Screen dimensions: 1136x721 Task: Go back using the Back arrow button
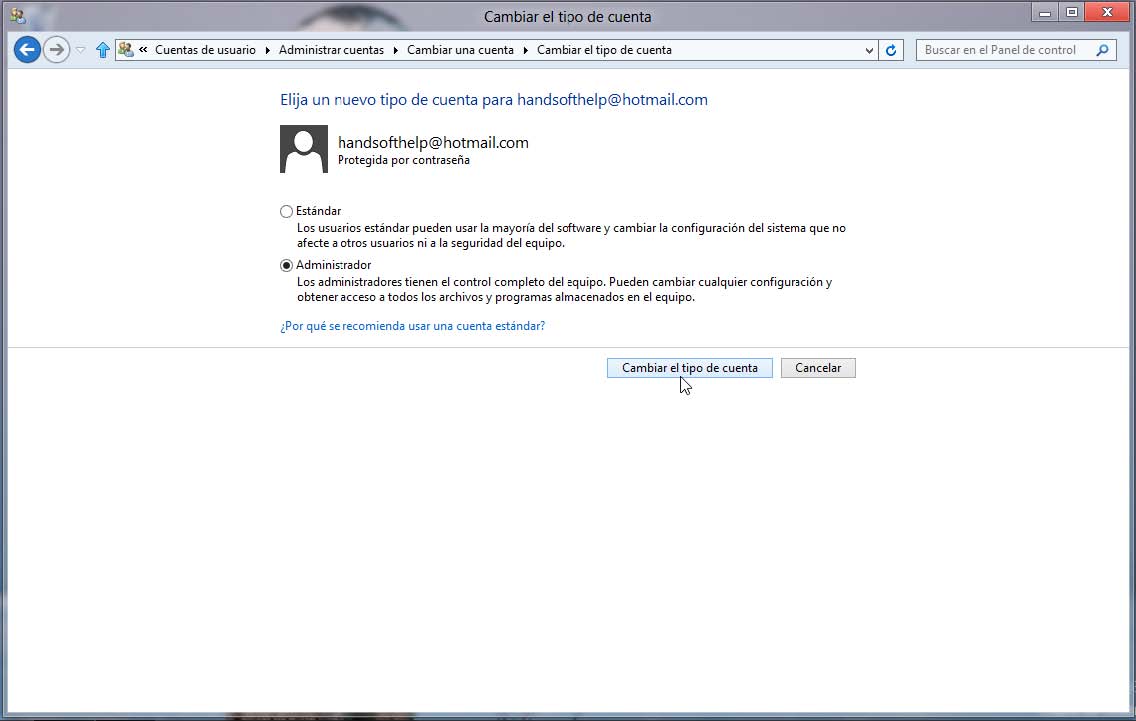27,50
